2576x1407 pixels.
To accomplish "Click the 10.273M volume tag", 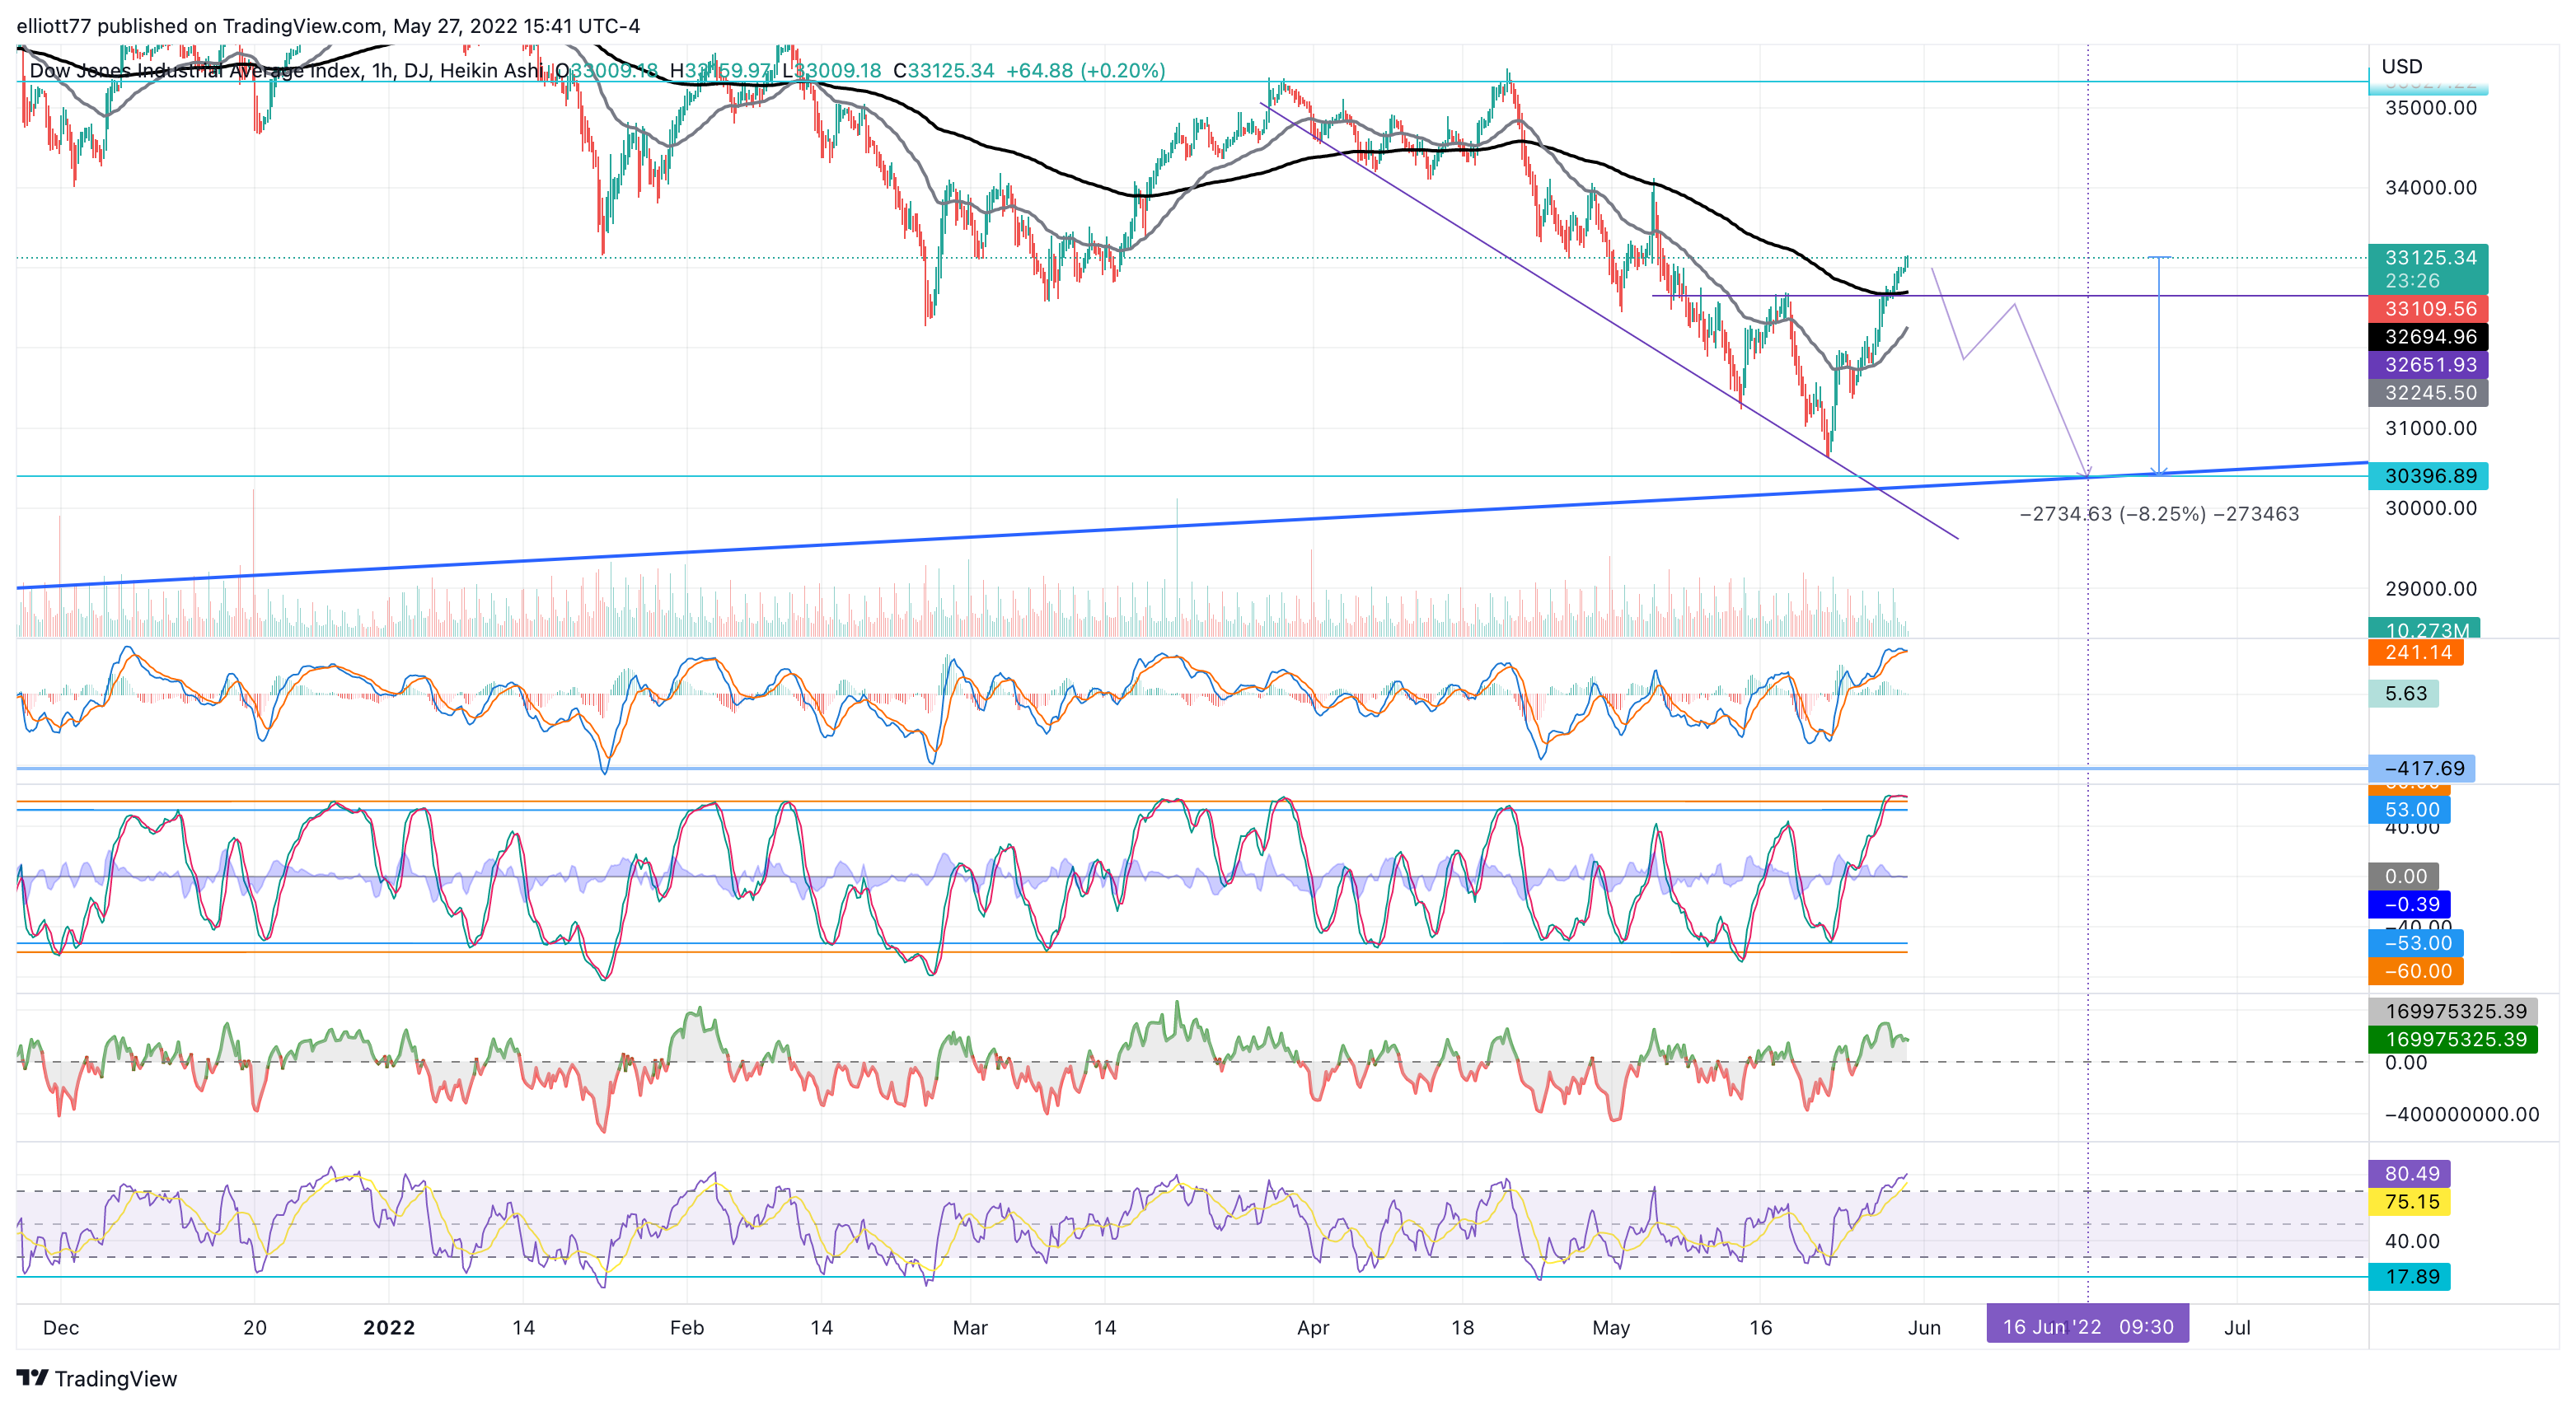I will [2425, 628].
